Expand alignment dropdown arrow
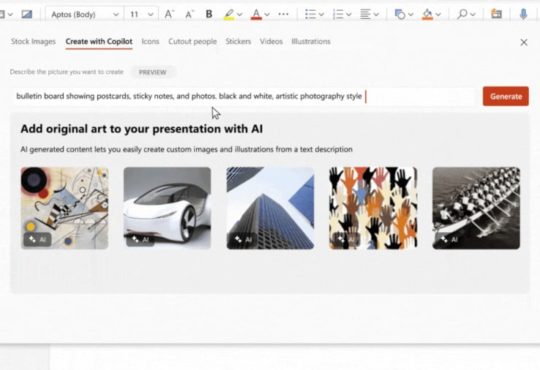The width and height of the screenshot is (540, 370). 376,14
